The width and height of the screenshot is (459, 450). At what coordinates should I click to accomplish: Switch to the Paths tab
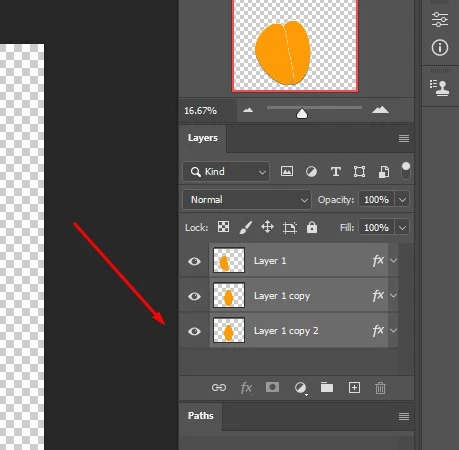(x=201, y=416)
